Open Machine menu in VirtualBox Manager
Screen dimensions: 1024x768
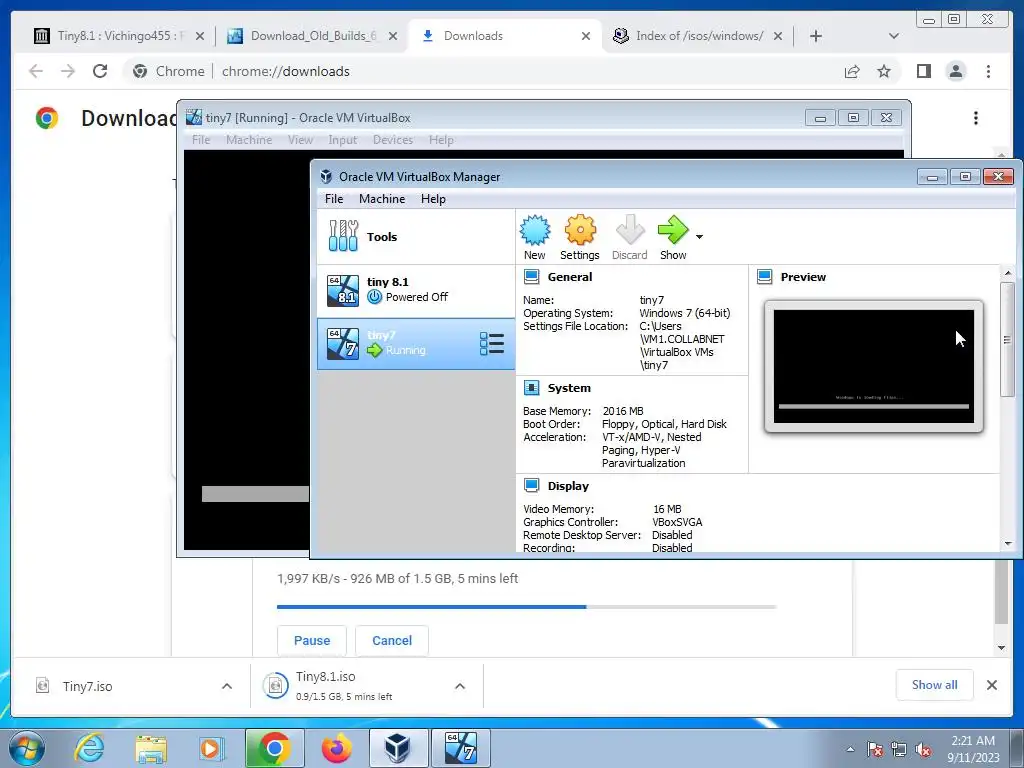[x=382, y=199]
